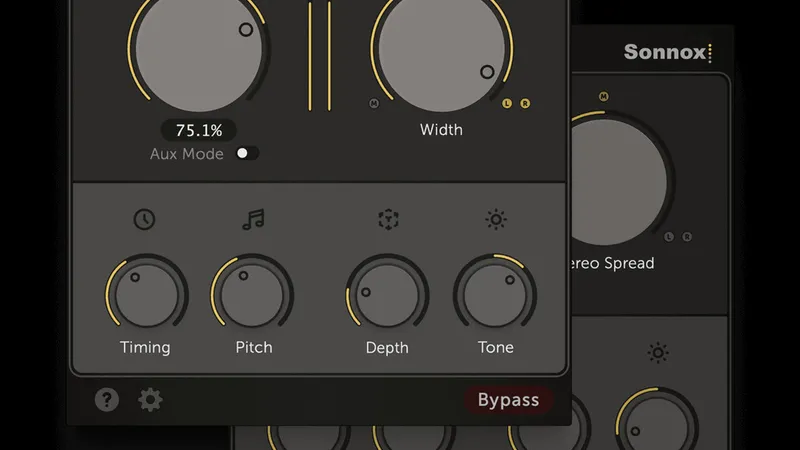This screenshot has width=800, height=450.
Task: Click the Tone knob
Action: (495, 295)
